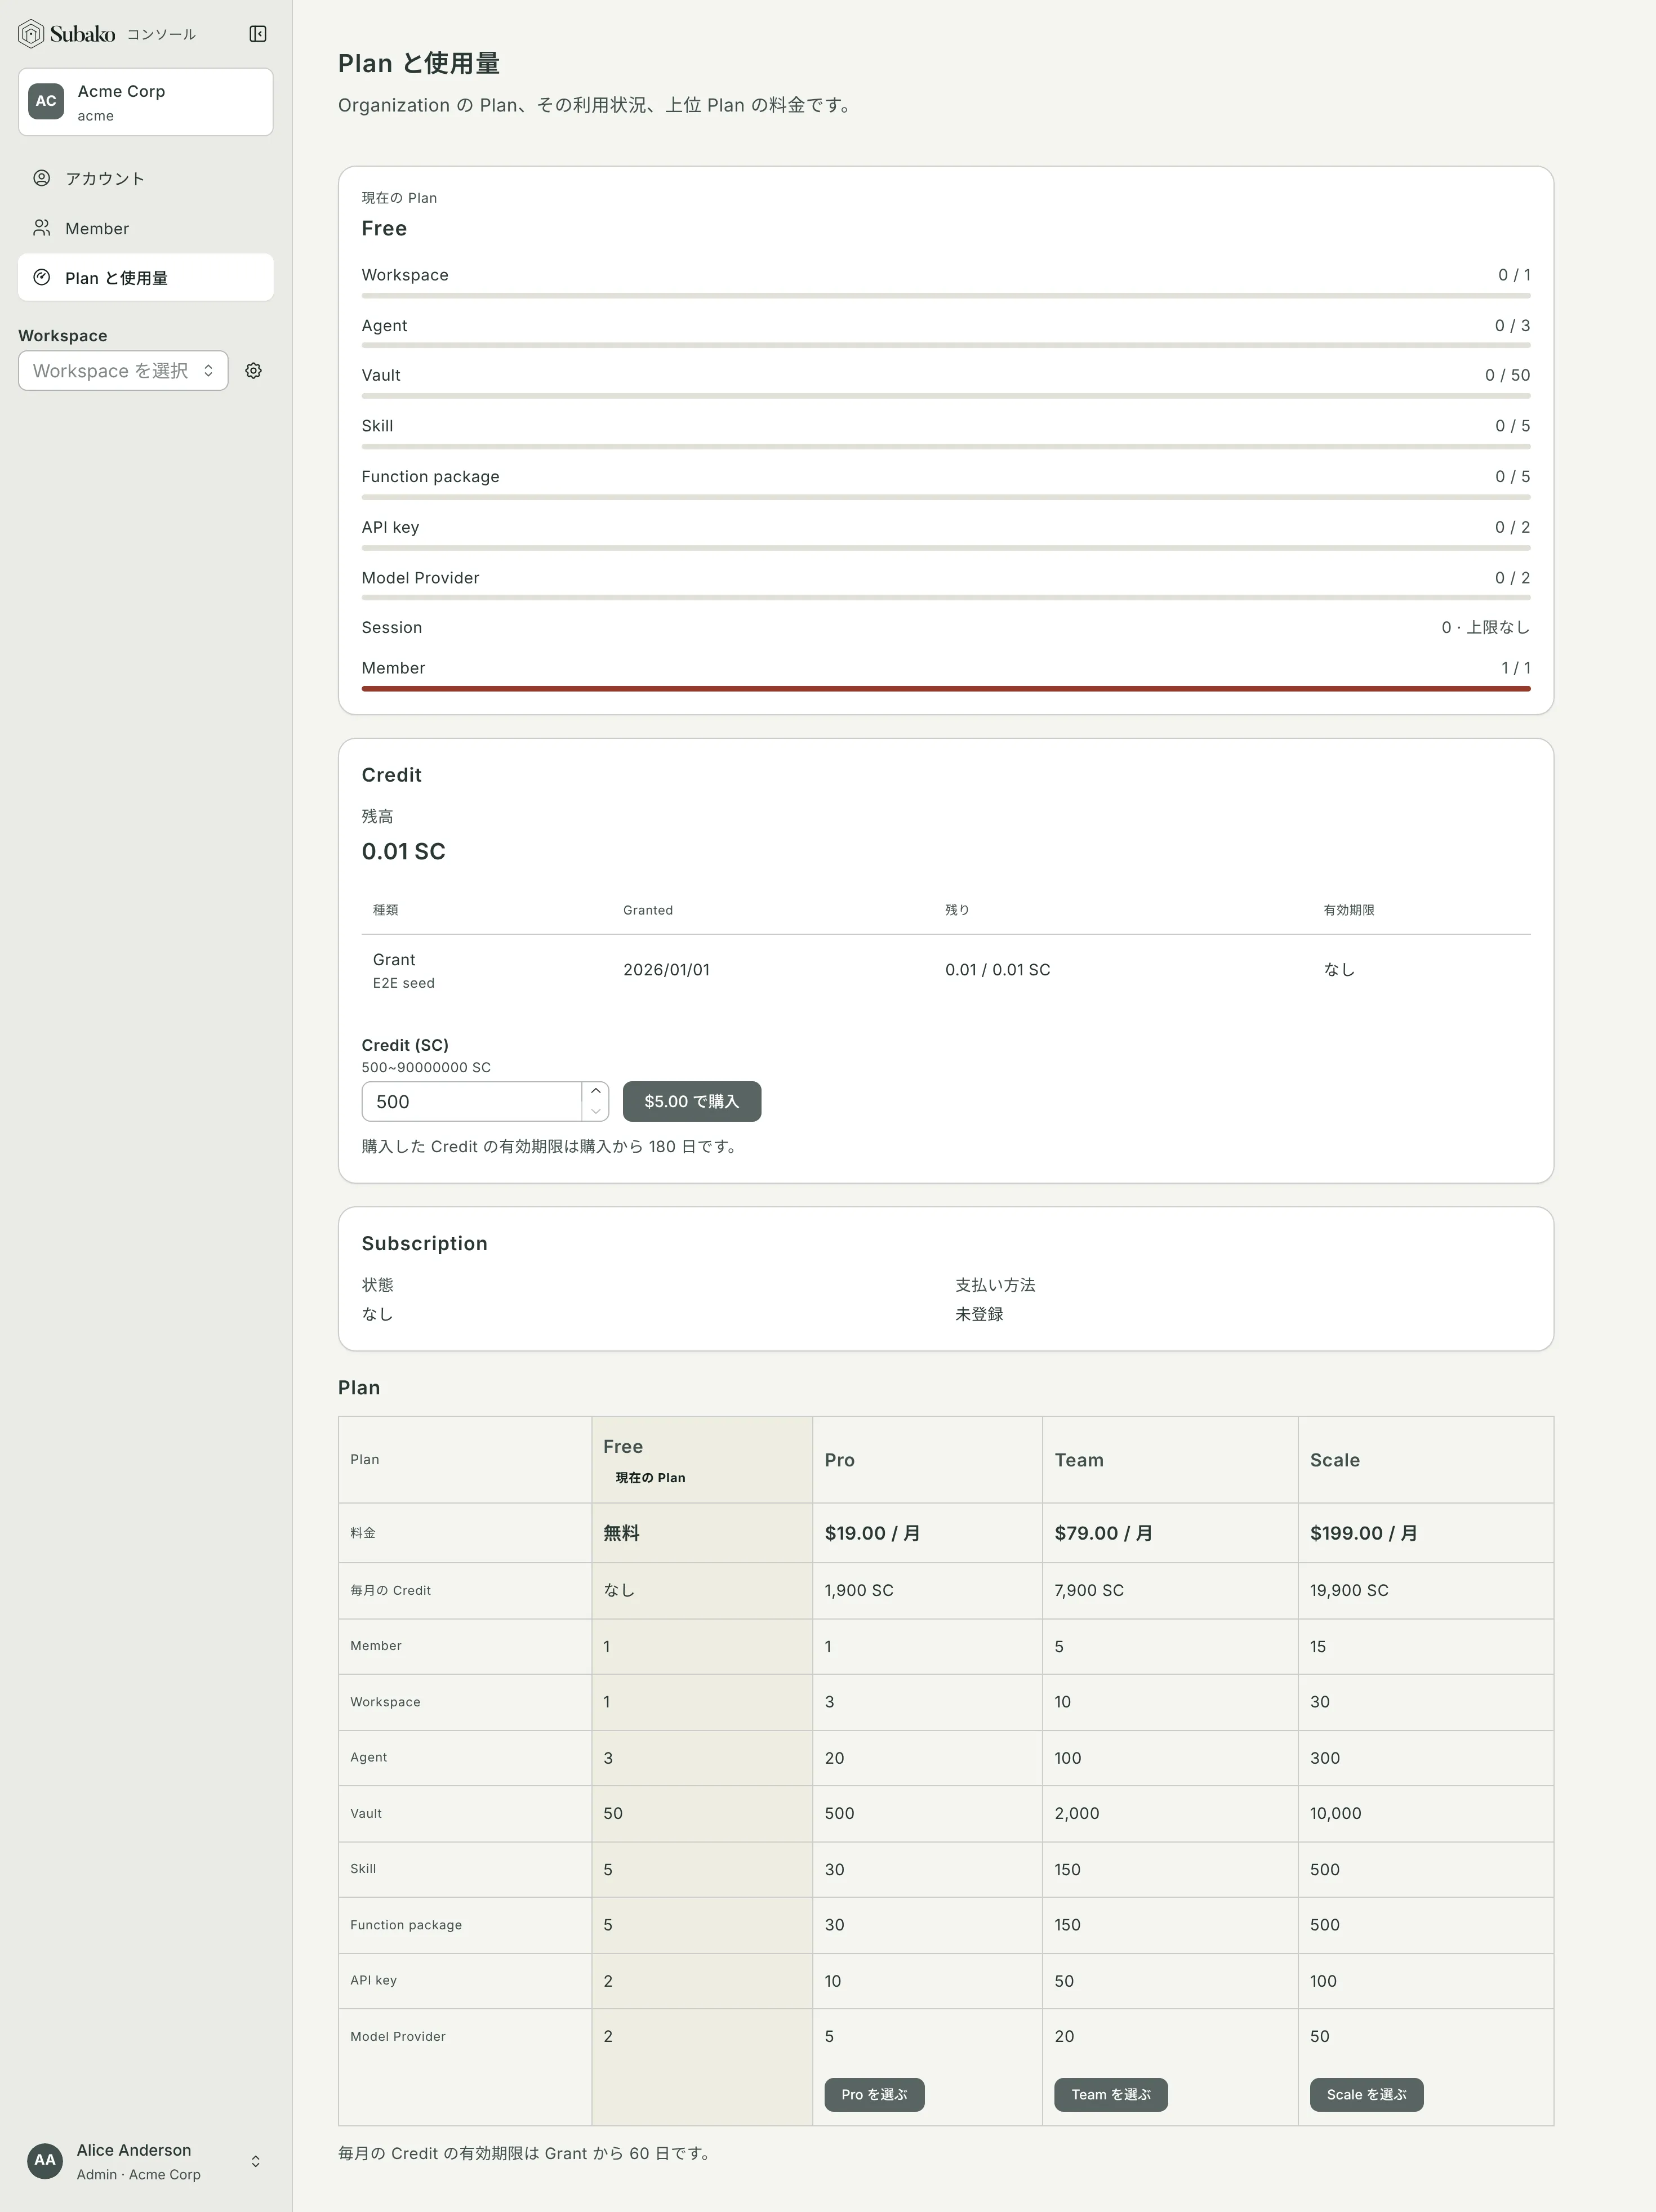Click the アカウント person icon

click(x=42, y=178)
